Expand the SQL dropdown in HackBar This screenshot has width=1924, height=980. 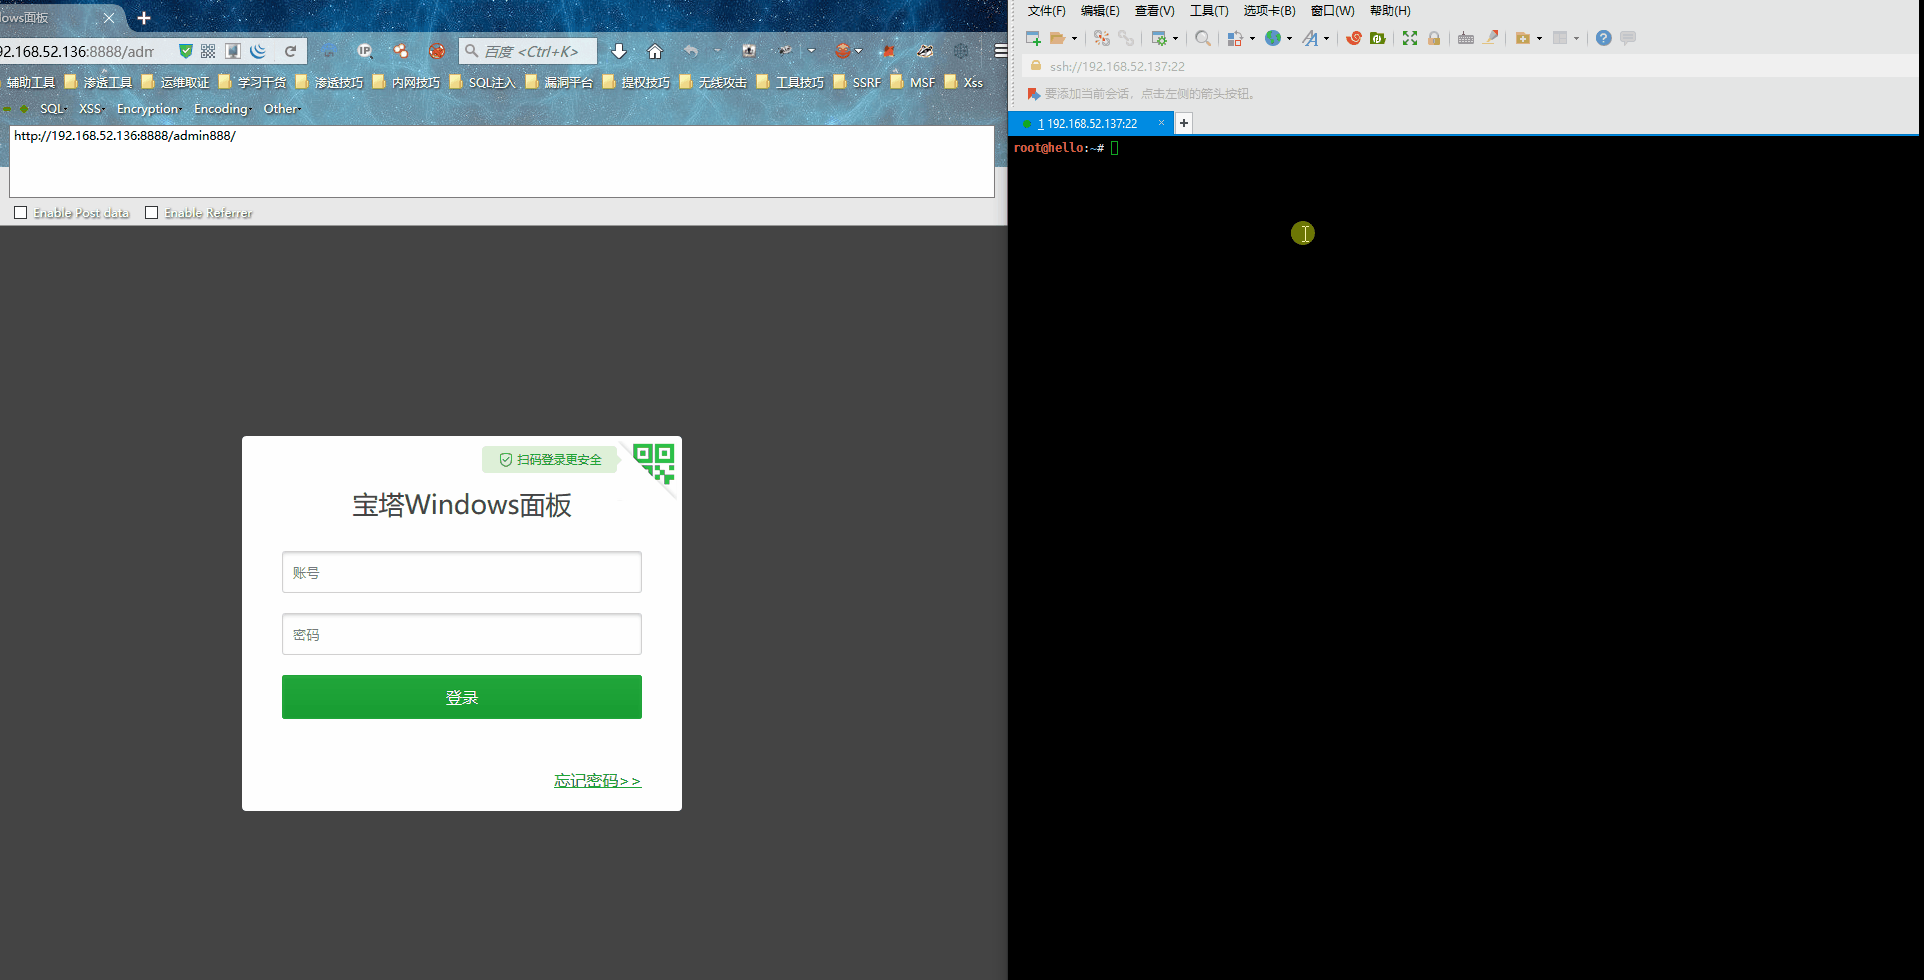[53, 109]
